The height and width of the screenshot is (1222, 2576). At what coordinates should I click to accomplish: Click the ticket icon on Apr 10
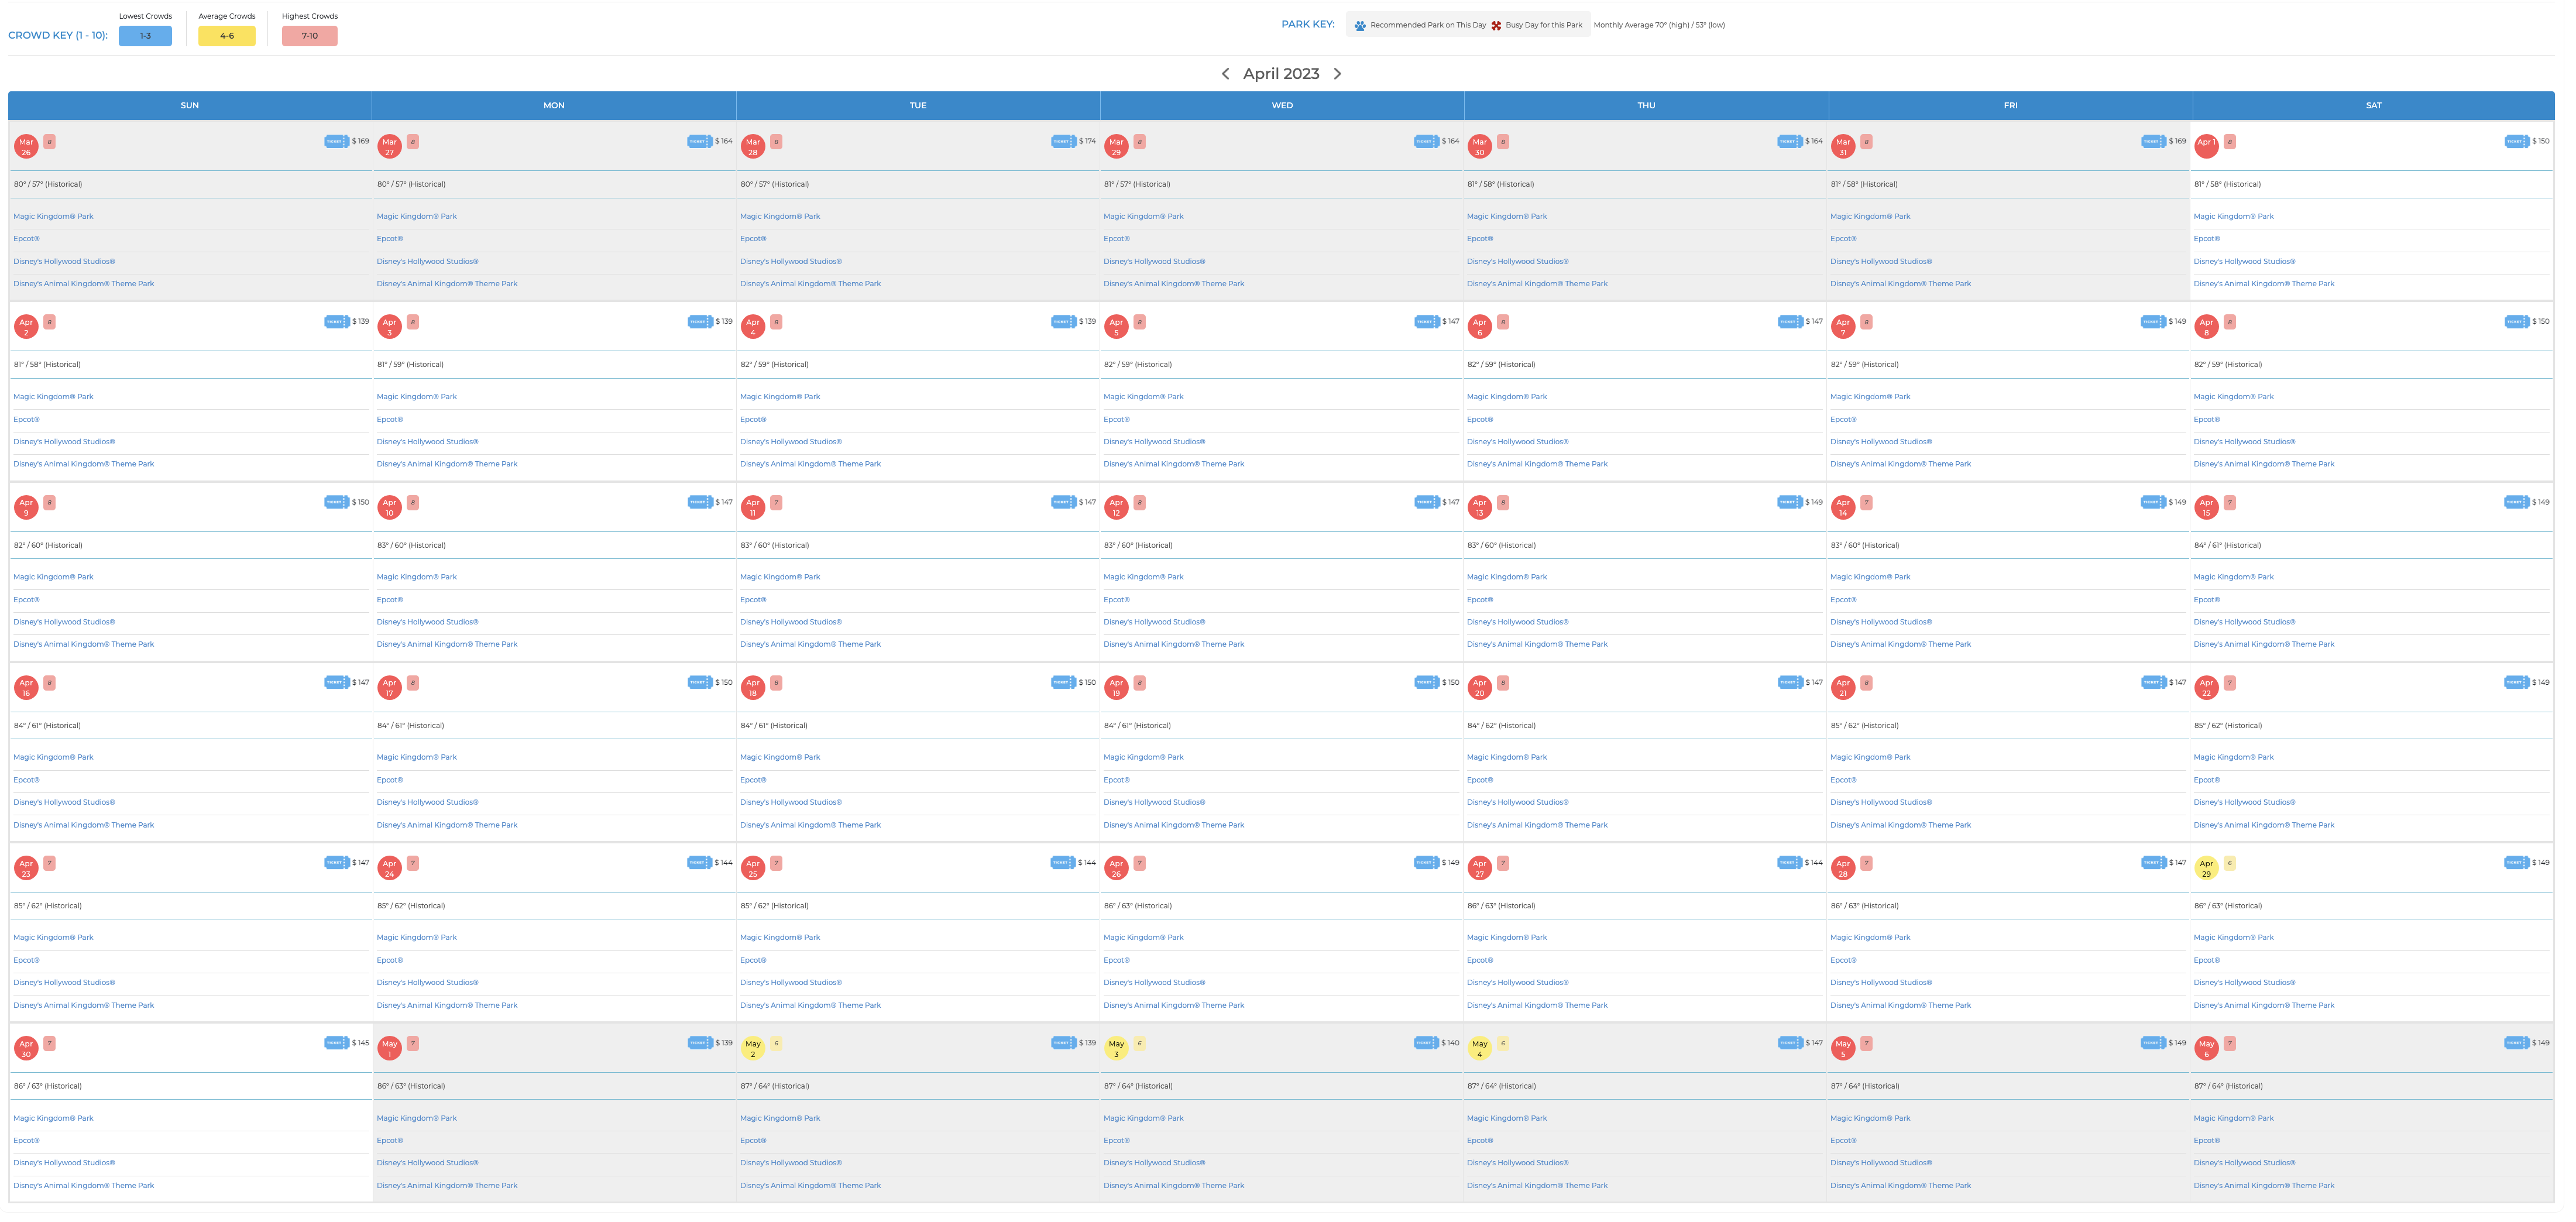700,502
